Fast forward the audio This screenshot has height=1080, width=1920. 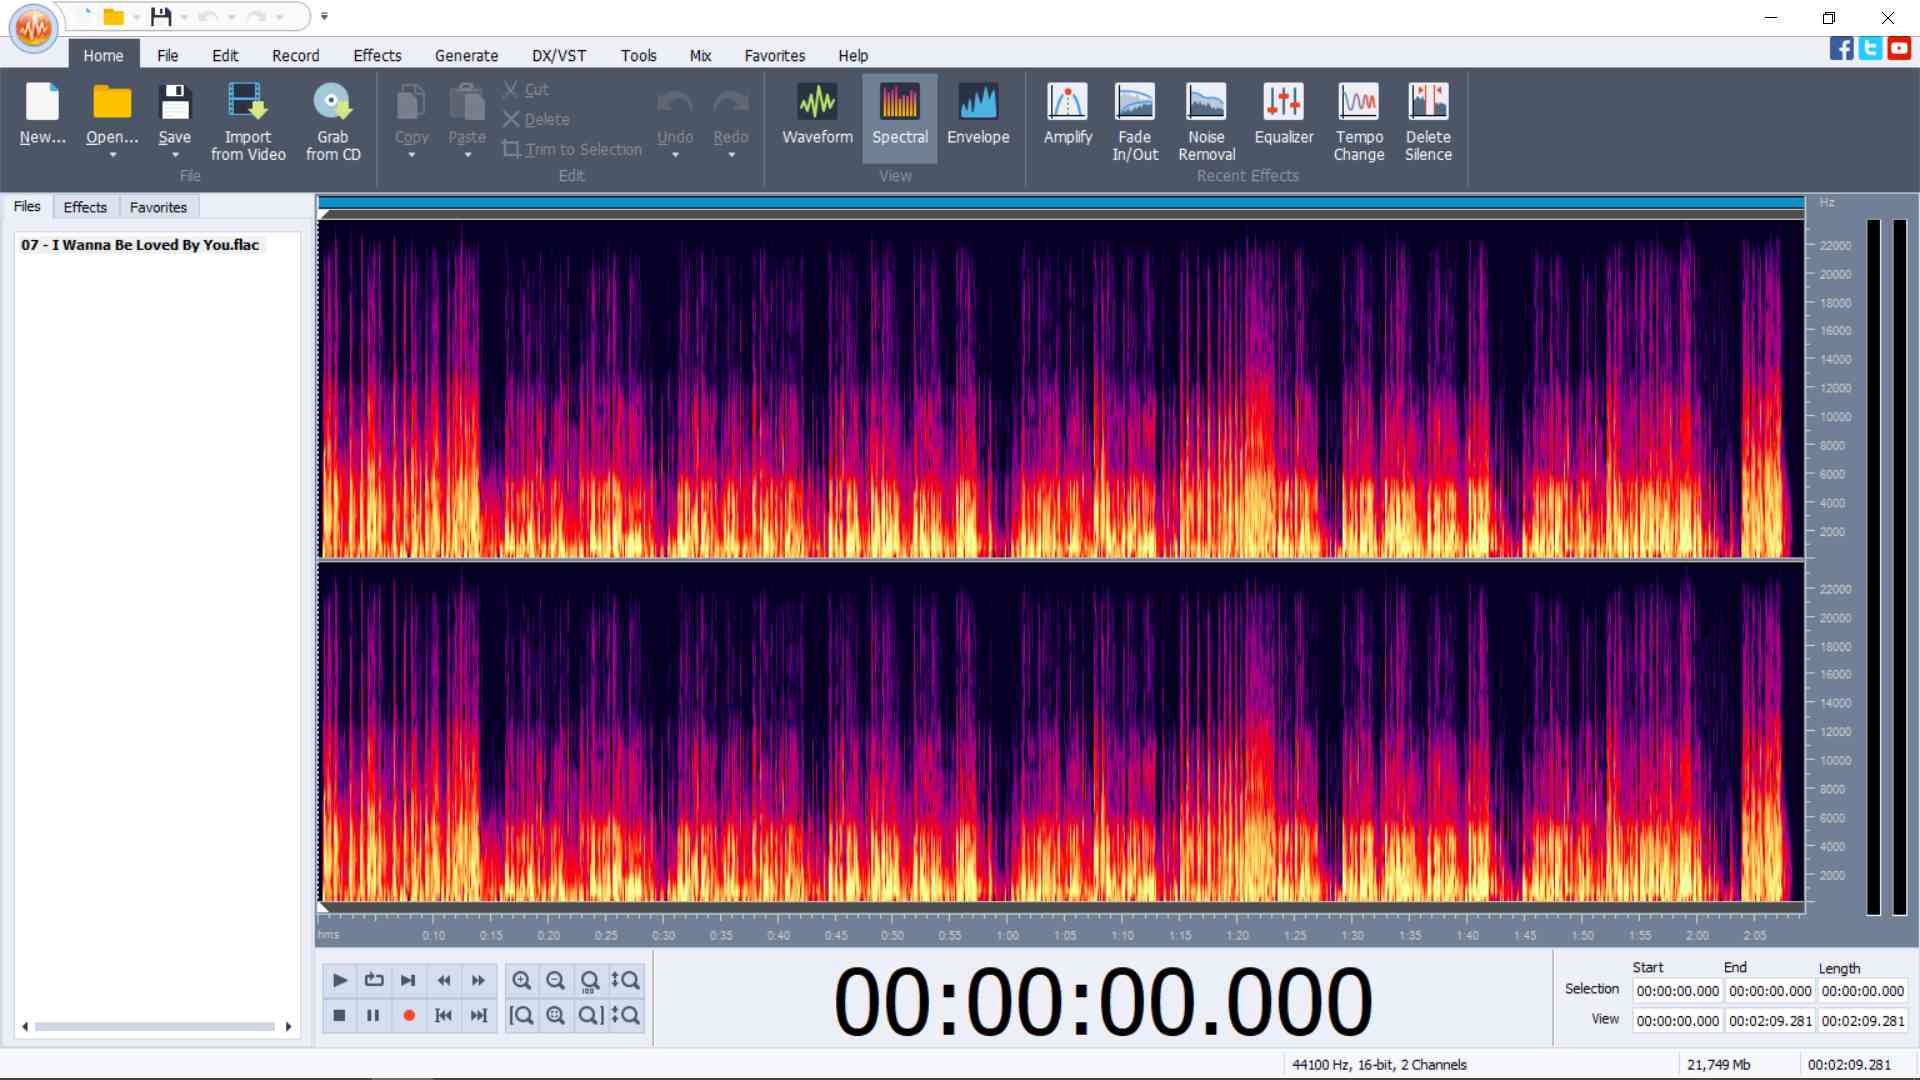point(478,980)
